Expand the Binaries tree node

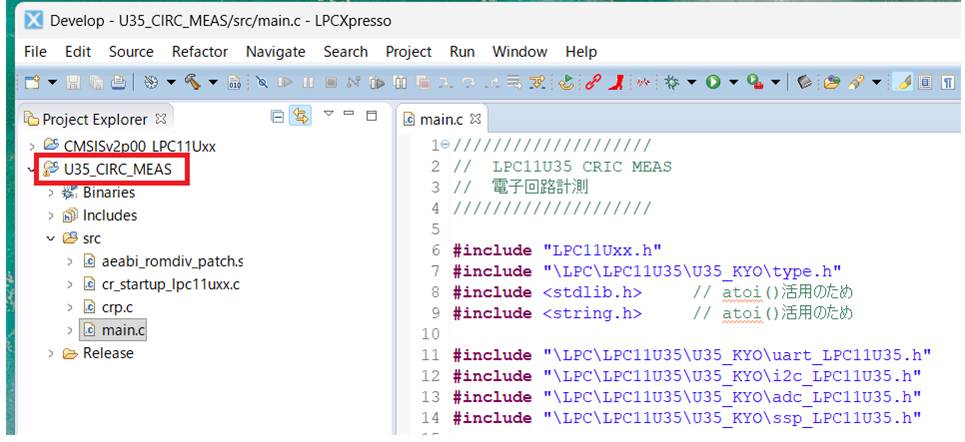(51, 193)
